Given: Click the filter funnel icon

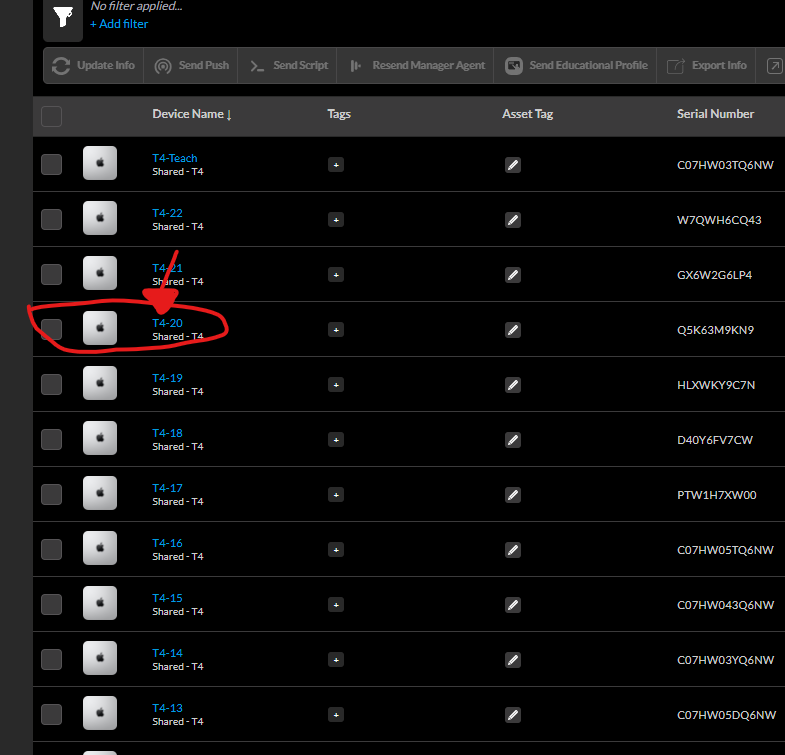Looking at the screenshot, I should (x=63, y=17).
